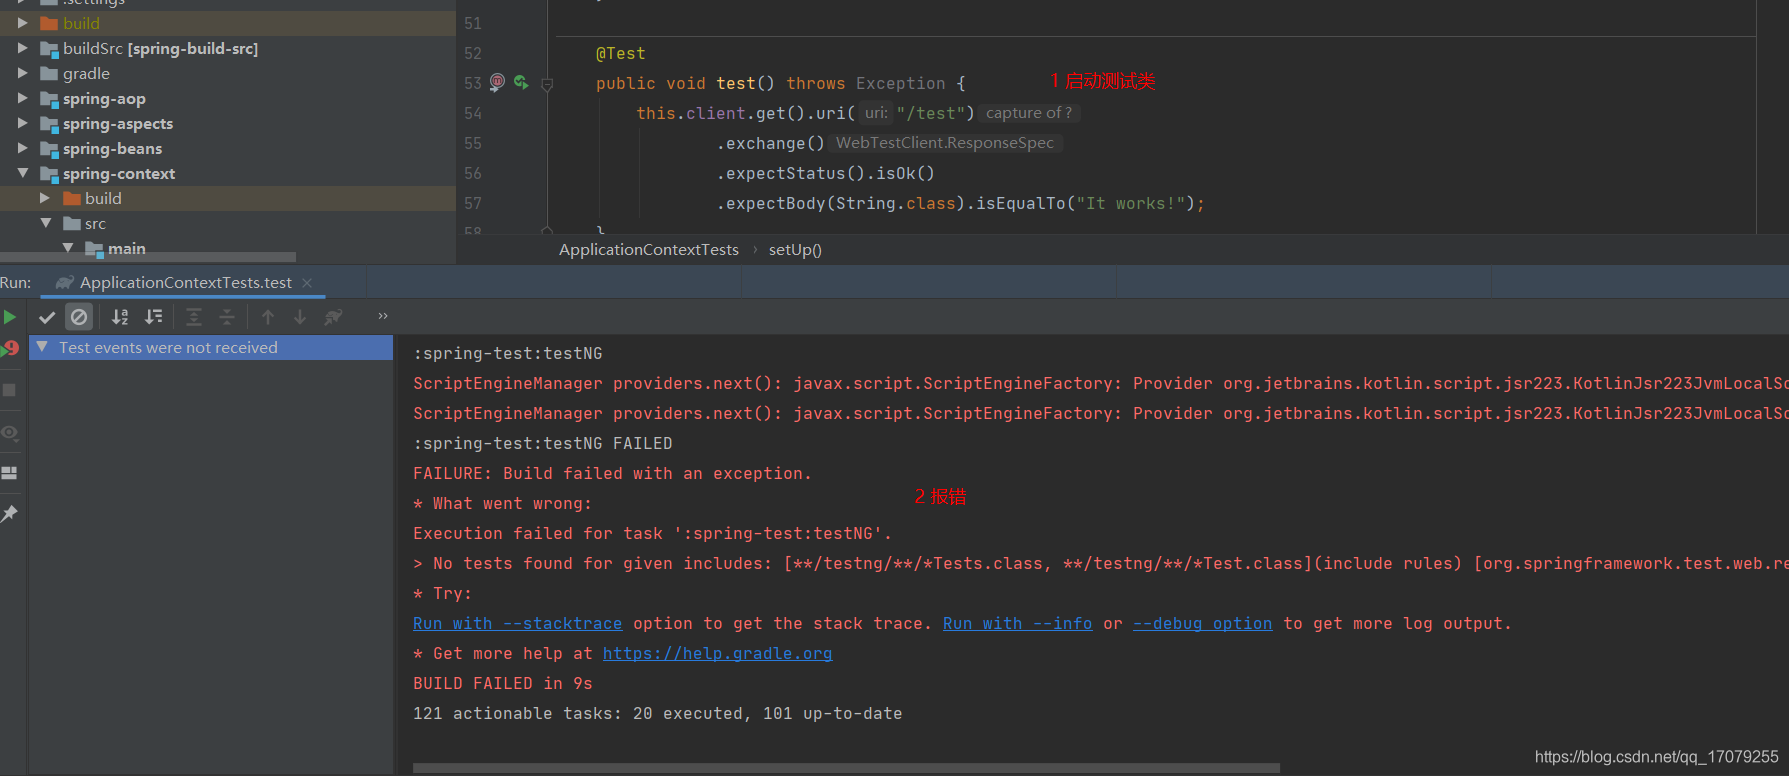Screen dimensions: 1789x776
Task: Fold the test() method at line 53
Action: point(547,85)
